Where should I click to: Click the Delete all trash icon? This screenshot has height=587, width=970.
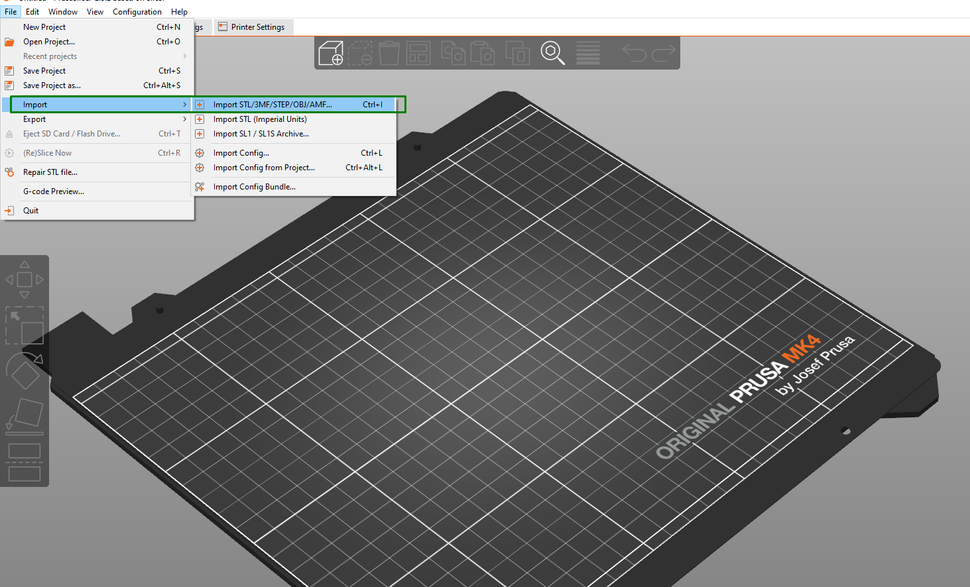point(391,53)
